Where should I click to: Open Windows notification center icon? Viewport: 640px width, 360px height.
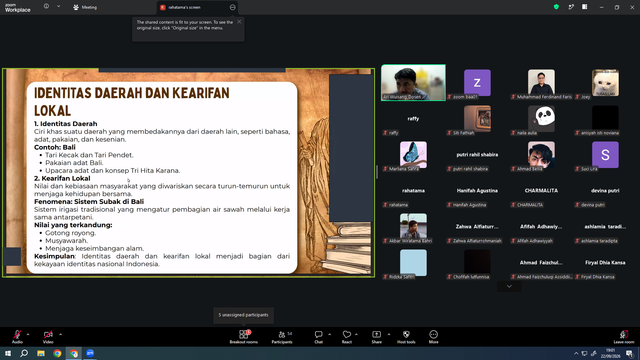pyautogui.click(x=630, y=353)
